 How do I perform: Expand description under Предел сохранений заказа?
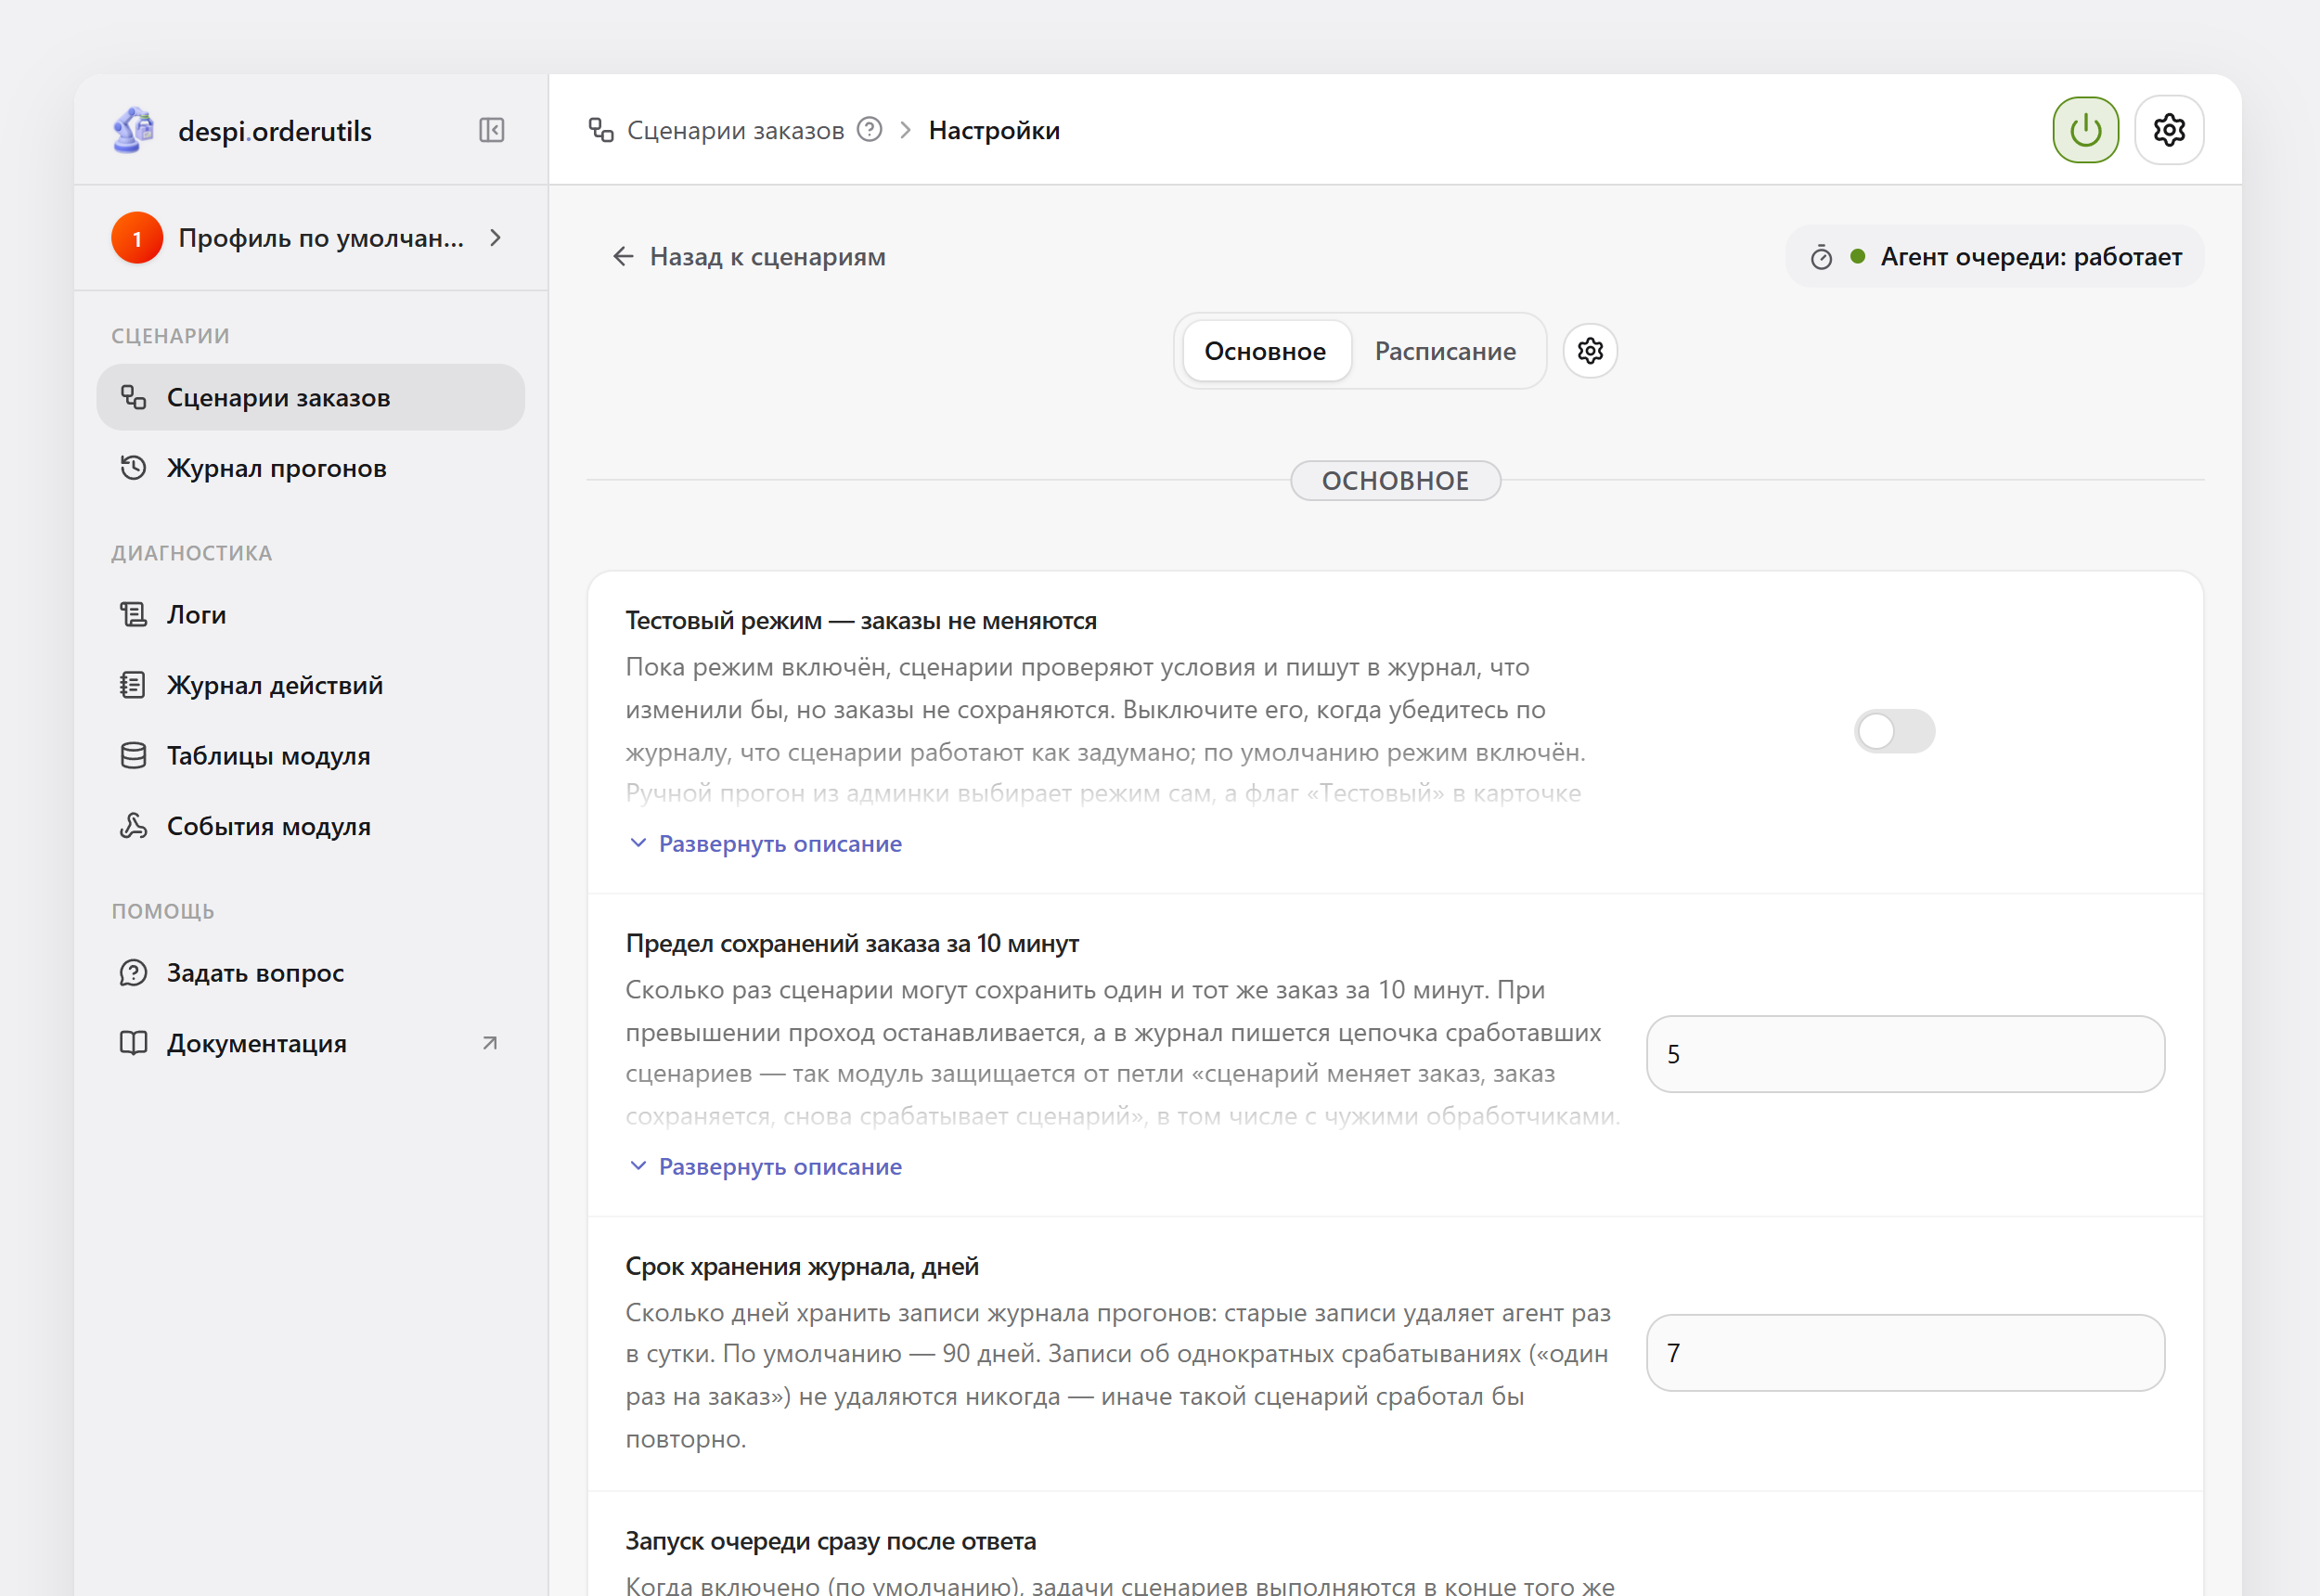pos(766,1167)
